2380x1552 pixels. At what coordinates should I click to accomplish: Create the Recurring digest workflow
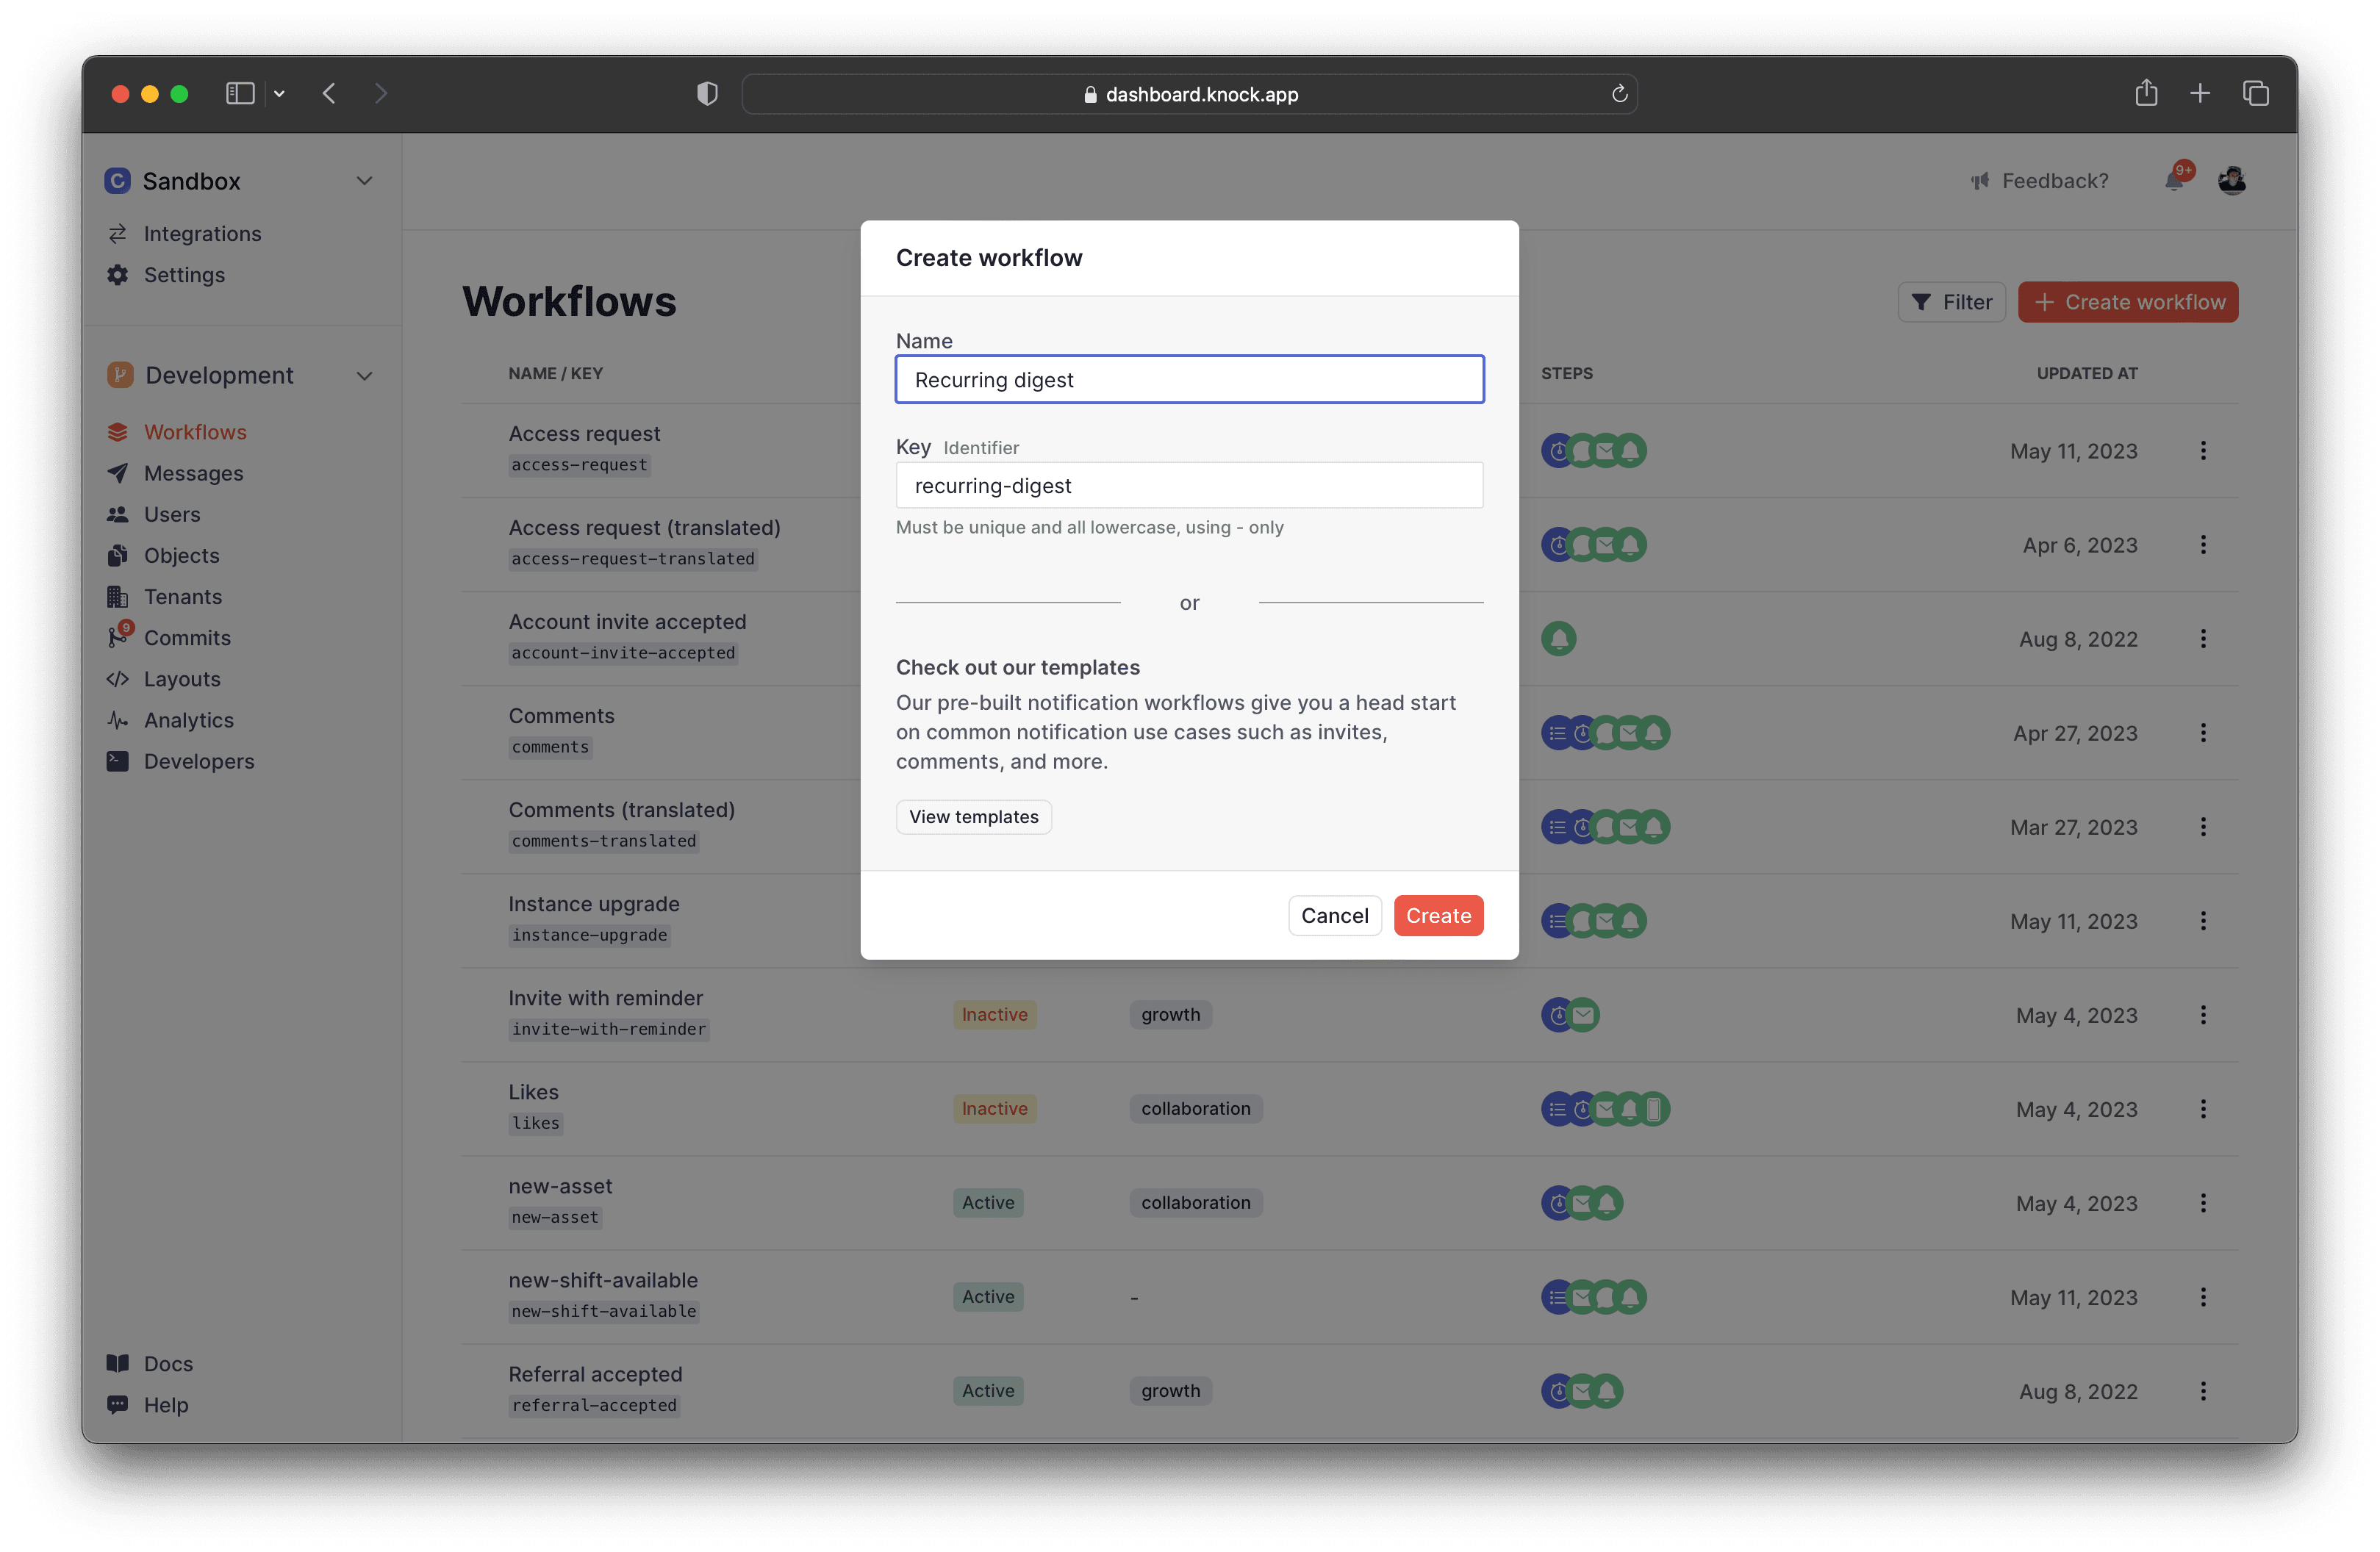coord(1438,915)
